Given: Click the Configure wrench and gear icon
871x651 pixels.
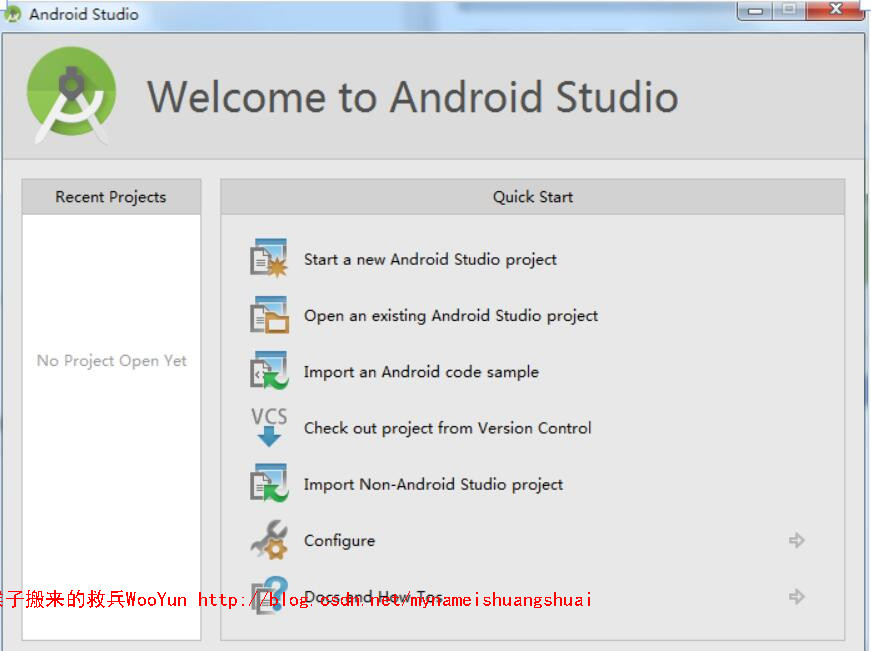Looking at the screenshot, I should [x=269, y=539].
